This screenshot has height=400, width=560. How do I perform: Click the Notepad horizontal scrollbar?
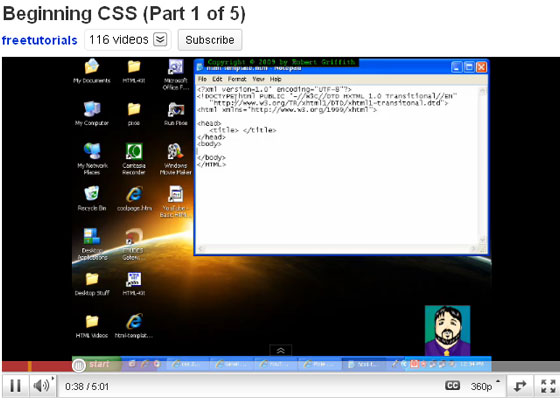click(338, 249)
